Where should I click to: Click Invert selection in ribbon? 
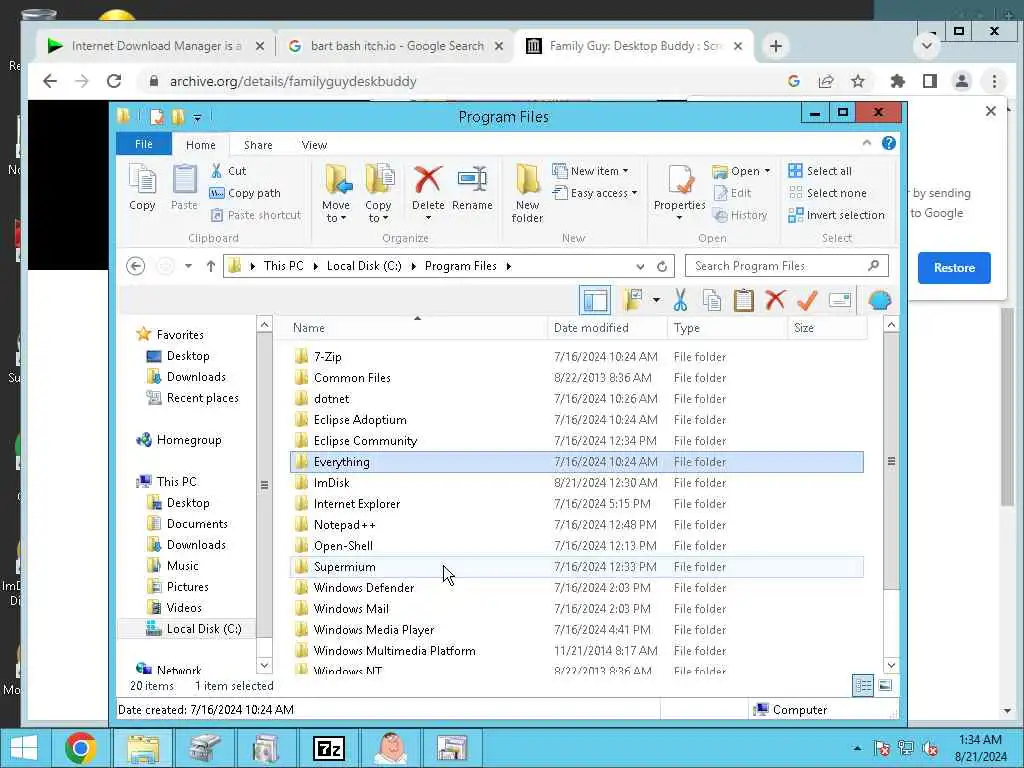(837, 215)
